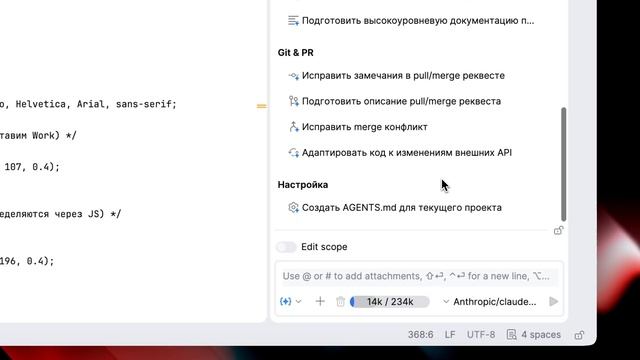Click the 14k / 234k token usage bar

click(x=390, y=302)
